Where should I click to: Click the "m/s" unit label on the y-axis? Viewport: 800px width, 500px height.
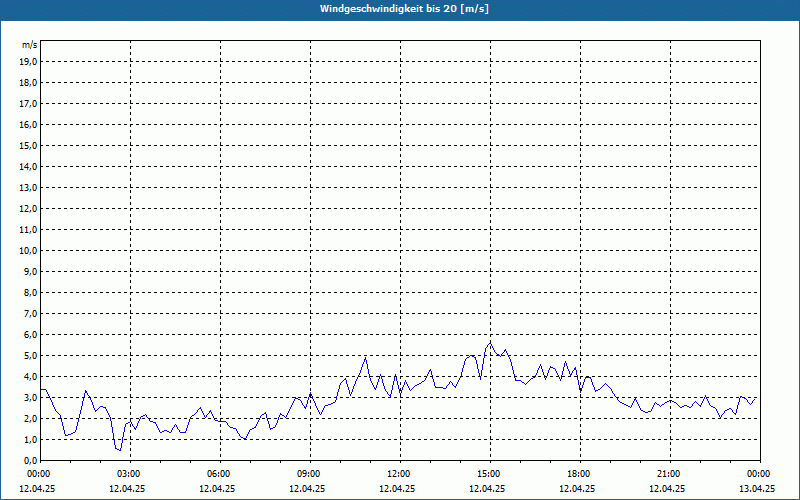pyautogui.click(x=30, y=45)
